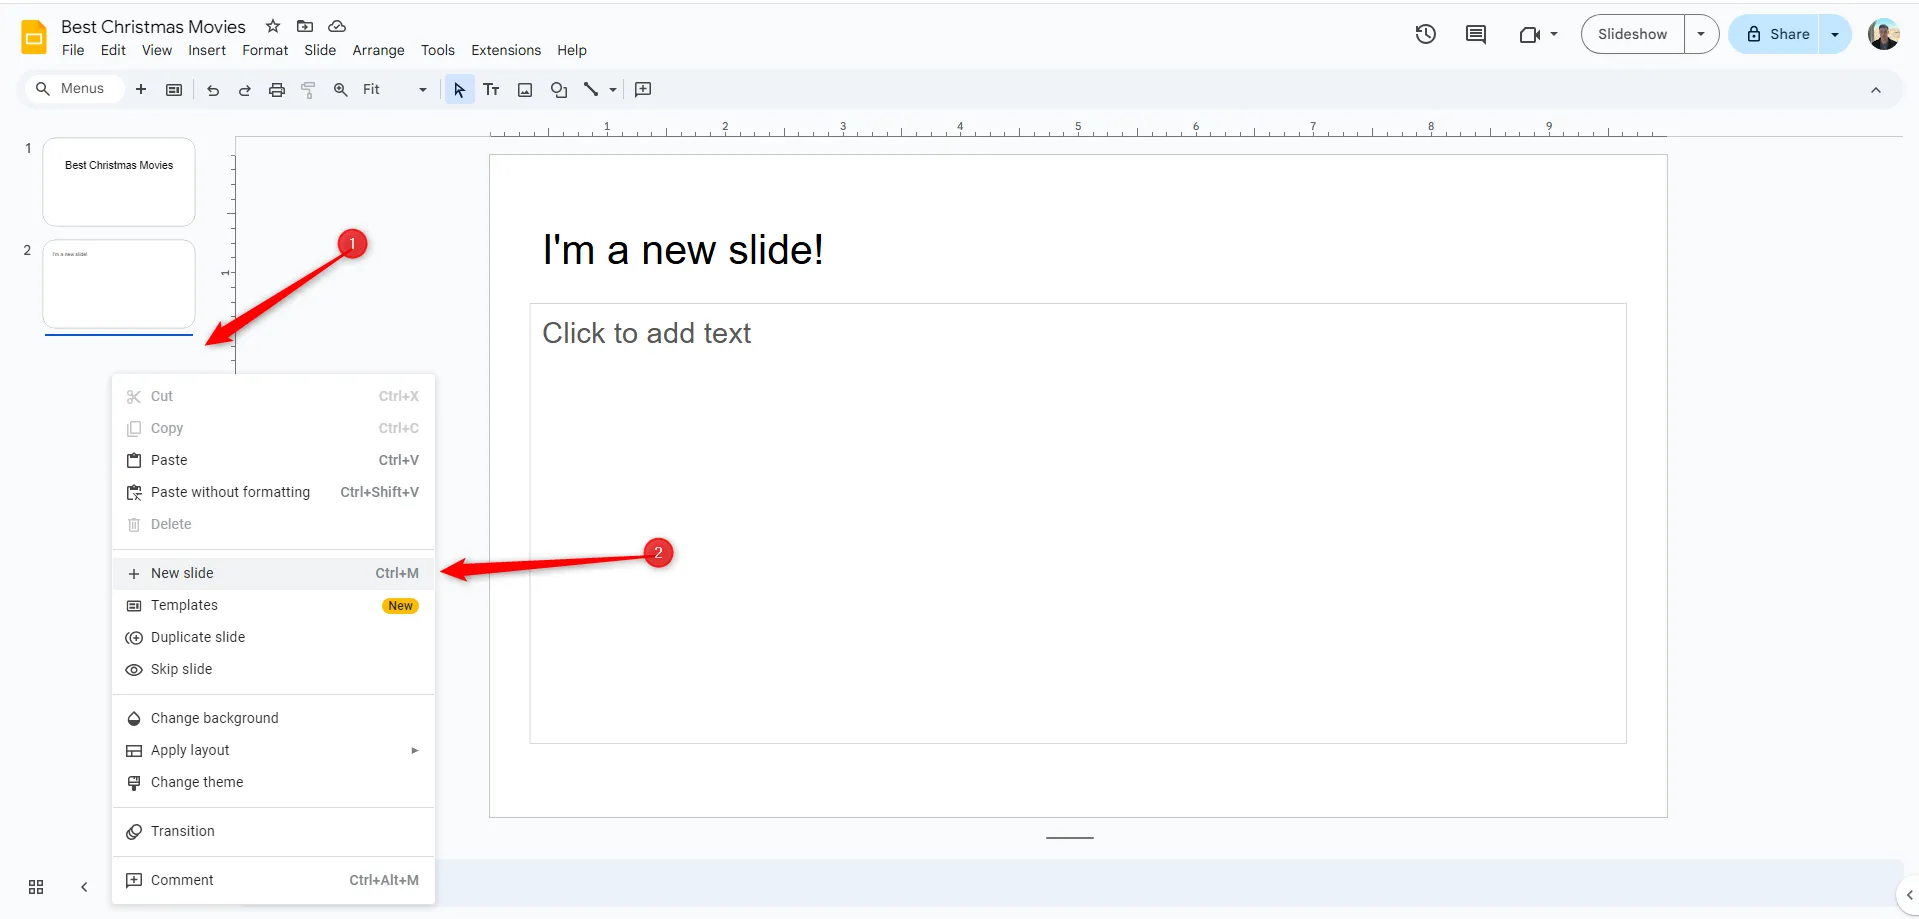Choose Paste without formatting
This screenshot has height=919, width=1919.
273,492
